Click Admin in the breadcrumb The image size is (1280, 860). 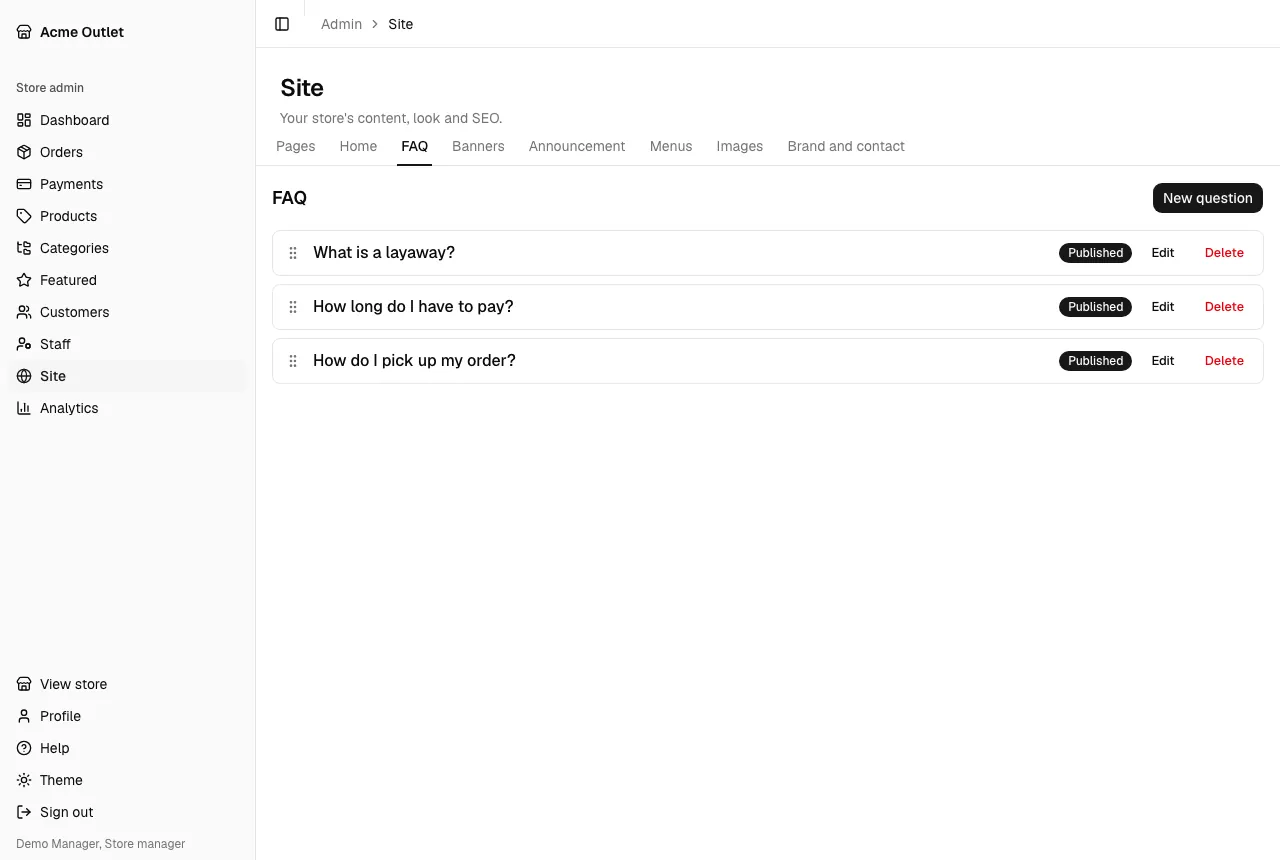[x=341, y=24]
